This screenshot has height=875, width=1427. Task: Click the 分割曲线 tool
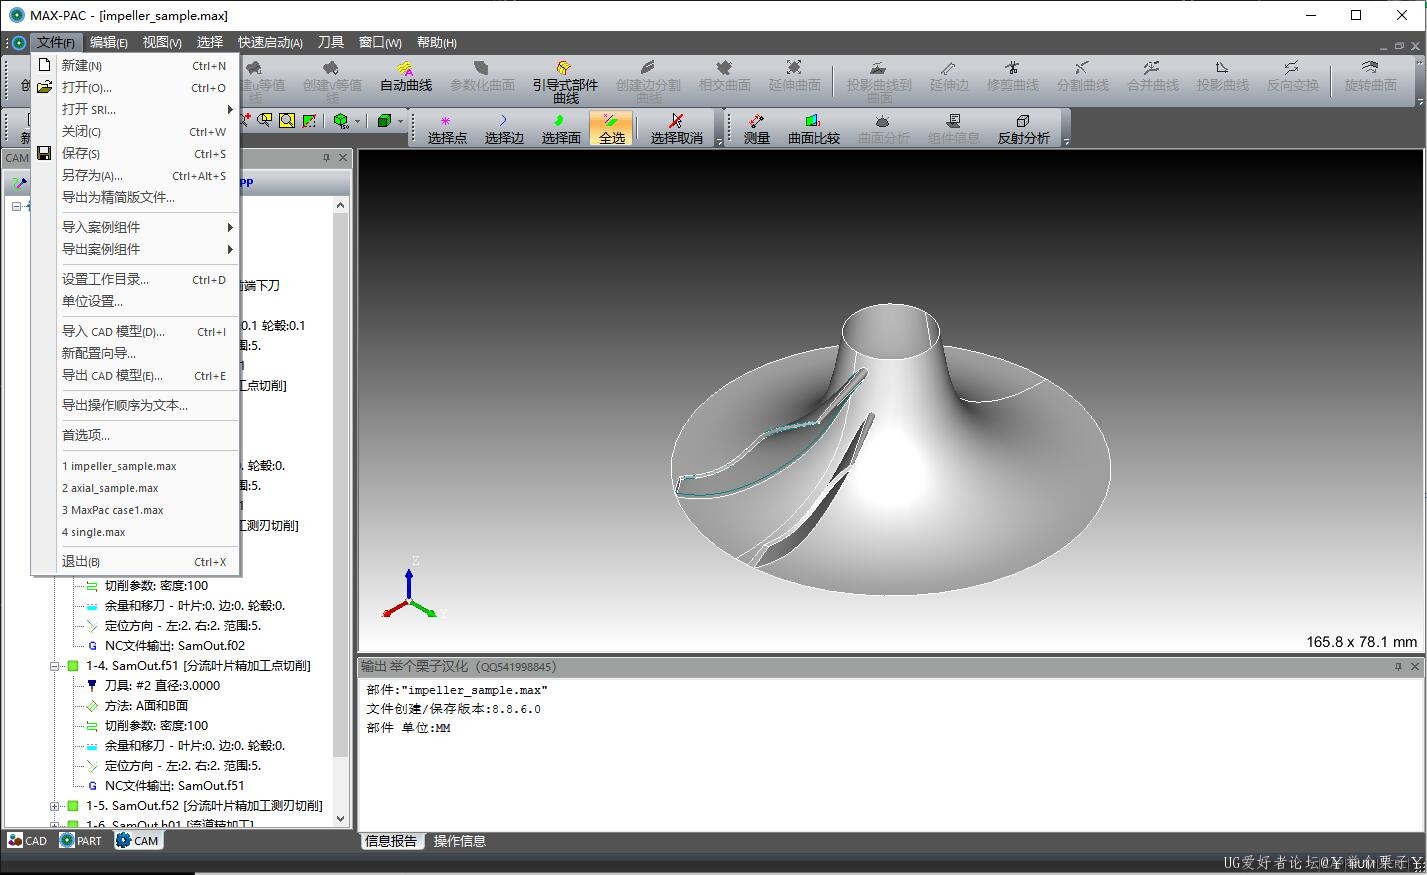pyautogui.click(x=1083, y=76)
